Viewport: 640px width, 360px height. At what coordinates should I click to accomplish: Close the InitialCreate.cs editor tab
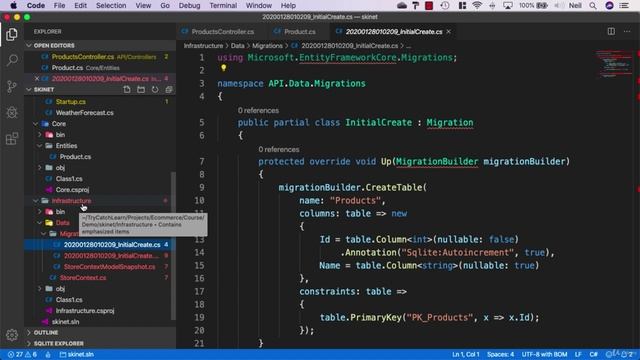pos(449,31)
